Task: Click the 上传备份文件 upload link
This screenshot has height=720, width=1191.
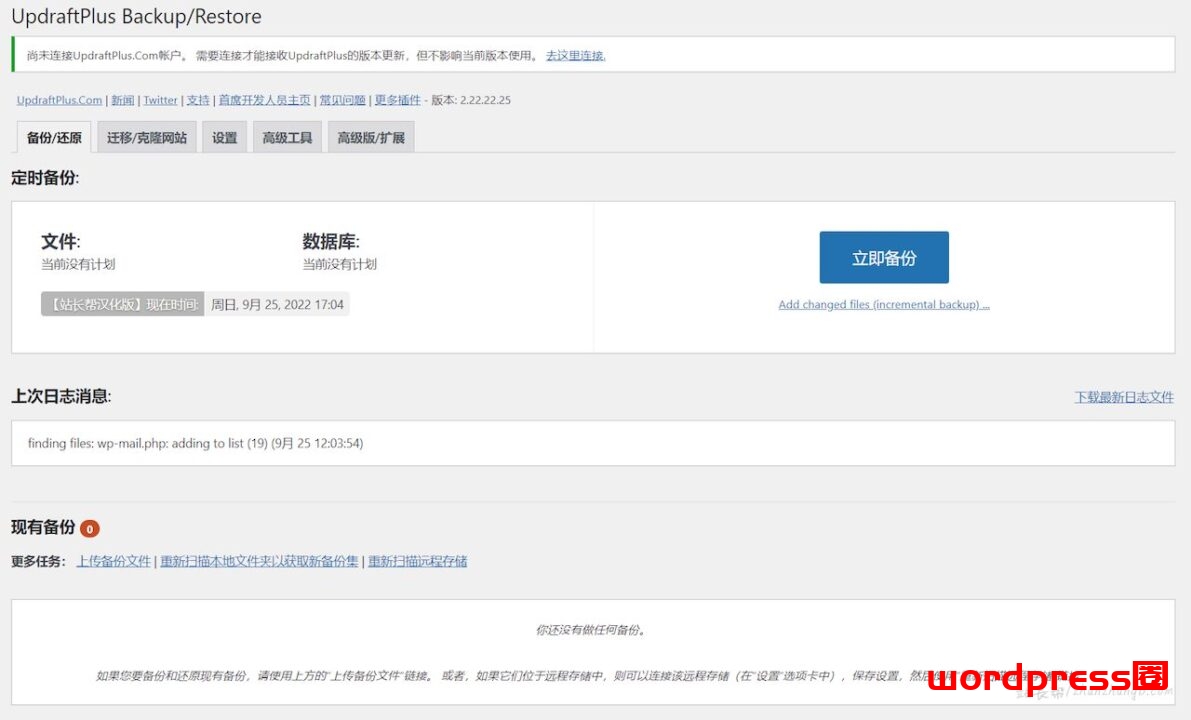Action: tap(113, 561)
